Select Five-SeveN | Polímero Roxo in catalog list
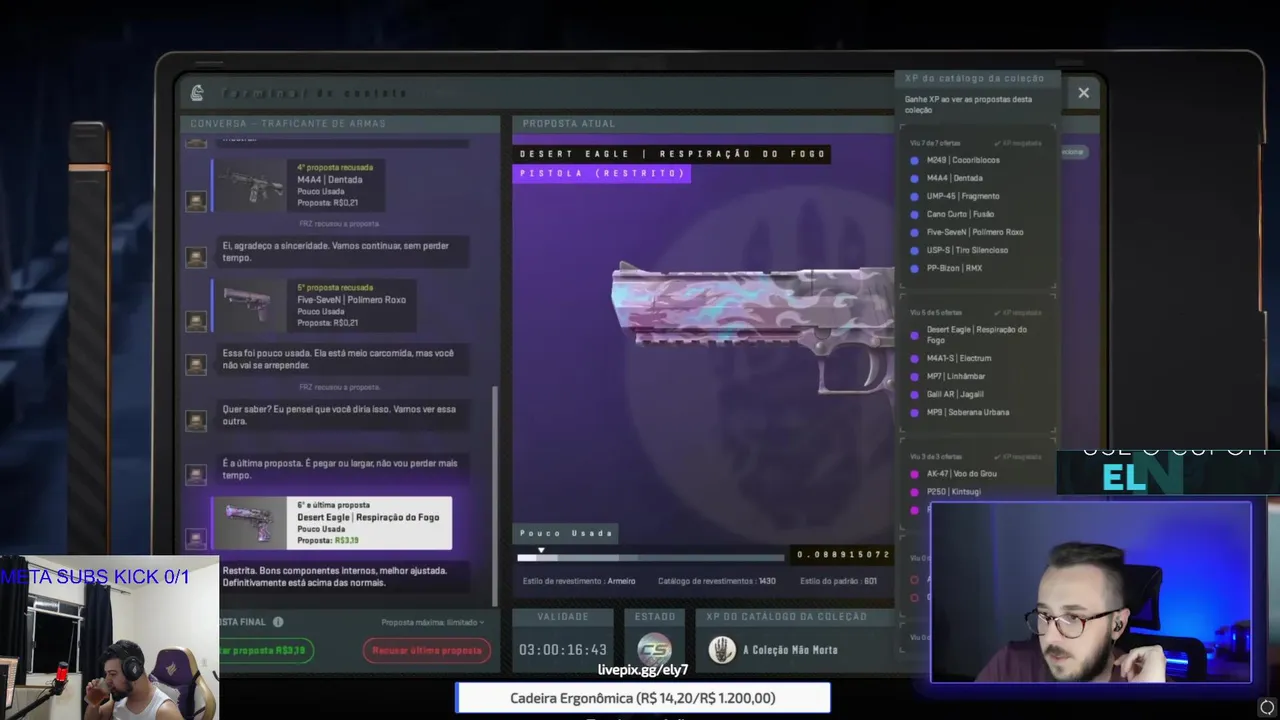Image resolution: width=1280 pixels, height=720 pixels. [x=966, y=232]
